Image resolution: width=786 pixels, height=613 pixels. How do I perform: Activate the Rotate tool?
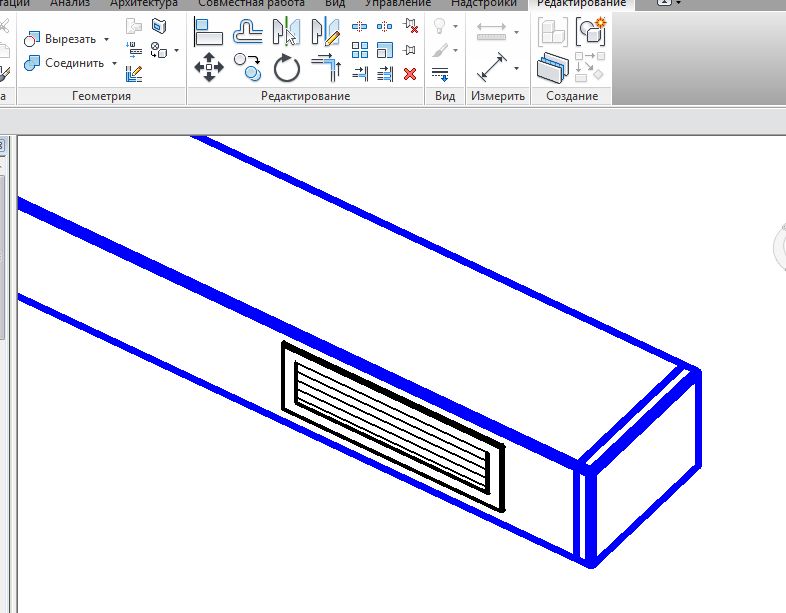[x=287, y=68]
